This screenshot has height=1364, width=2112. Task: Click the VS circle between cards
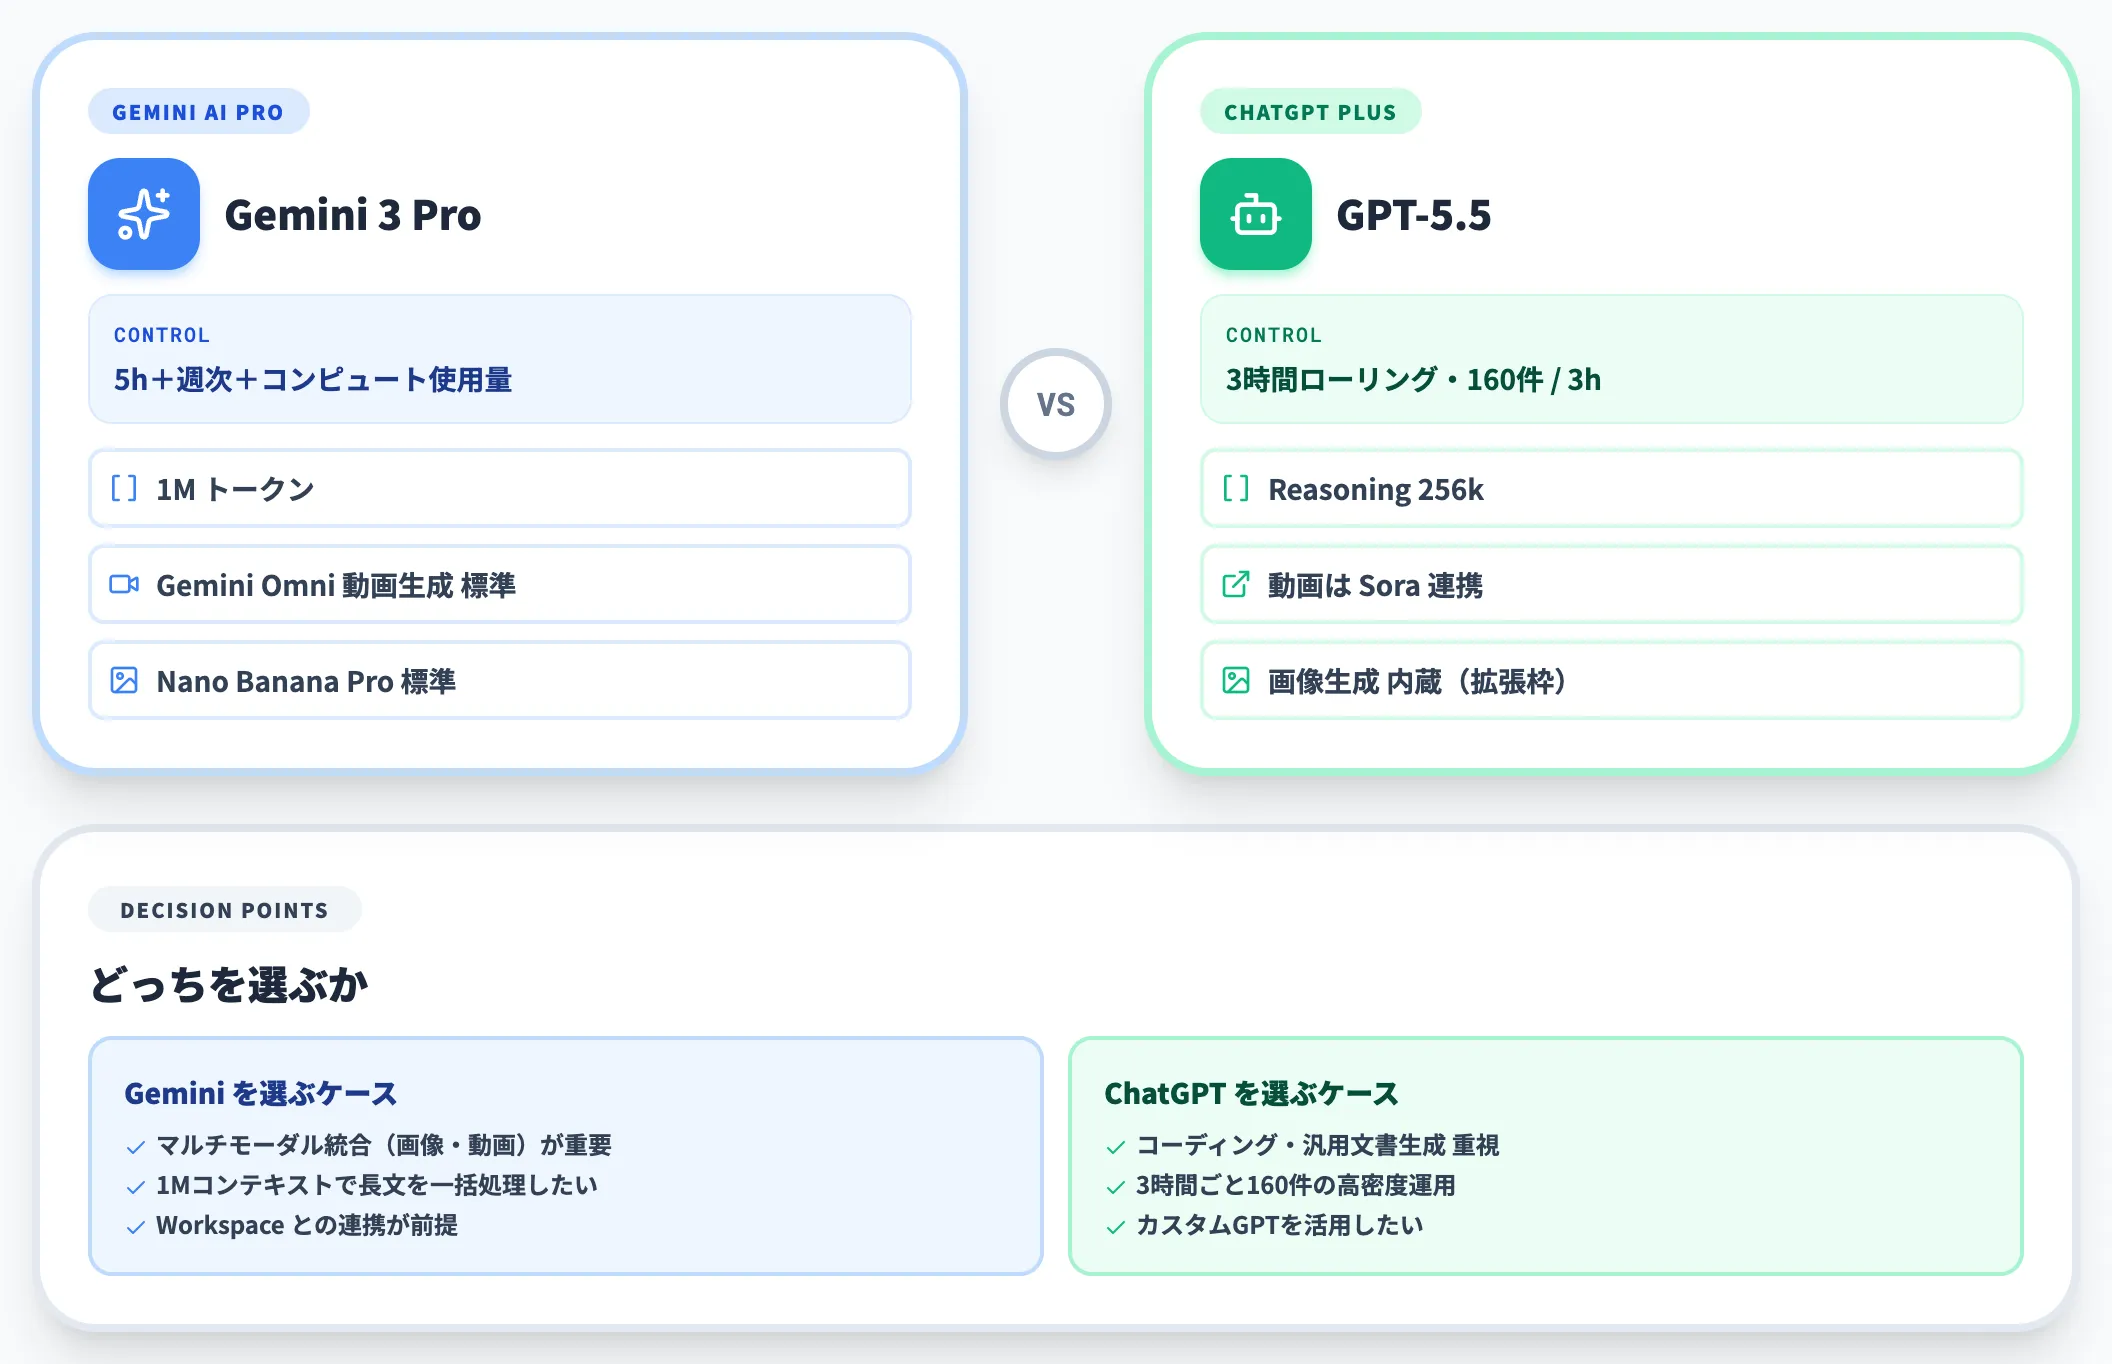(x=1056, y=404)
